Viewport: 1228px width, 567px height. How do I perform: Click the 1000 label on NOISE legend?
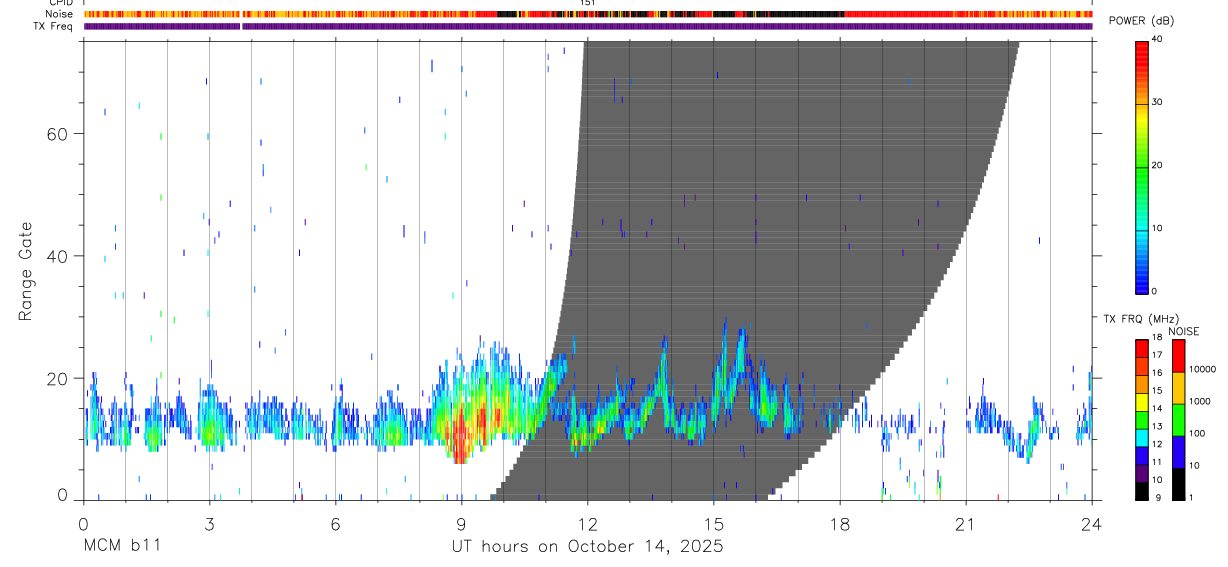tap(1202, 402)
